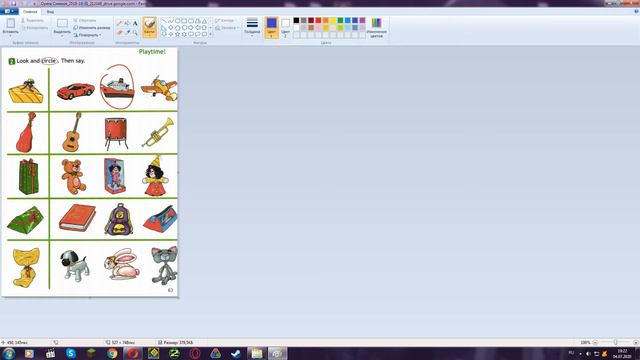Click Resize (Изменить размер) button
640x360 pixels.
point(92,28)
